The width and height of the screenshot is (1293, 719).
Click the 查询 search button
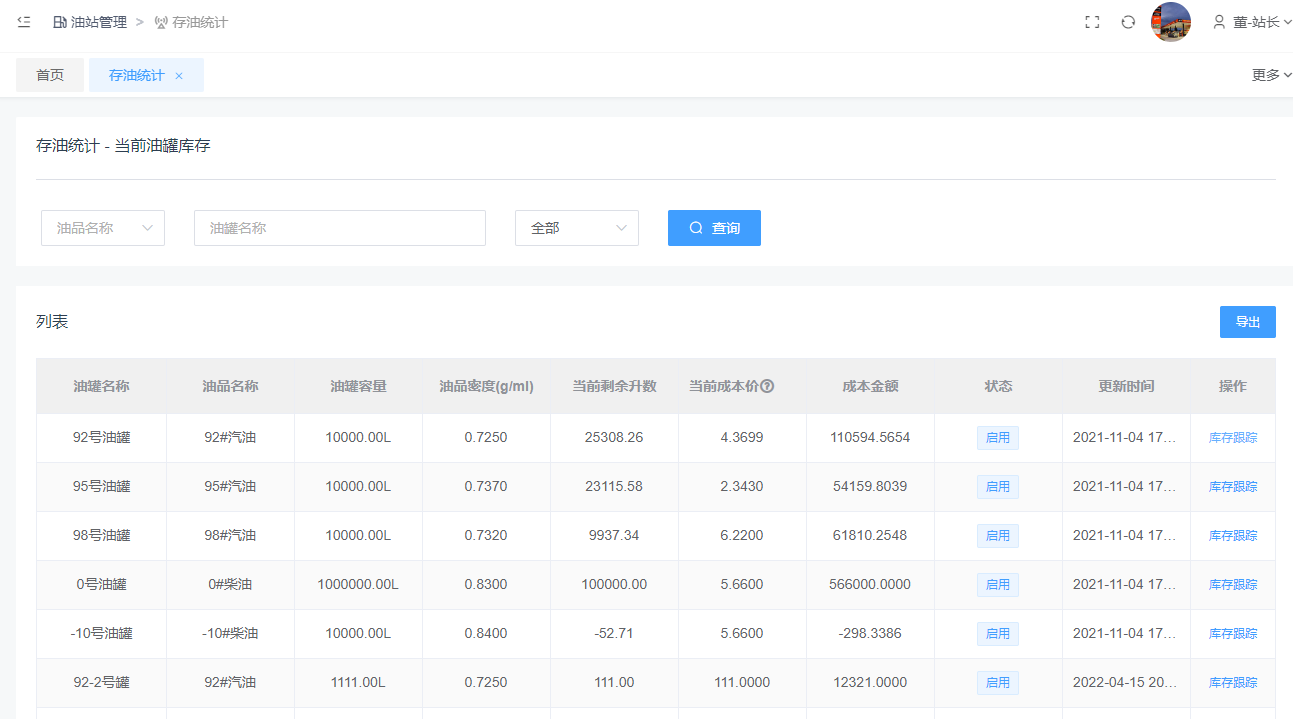[714, 228]
